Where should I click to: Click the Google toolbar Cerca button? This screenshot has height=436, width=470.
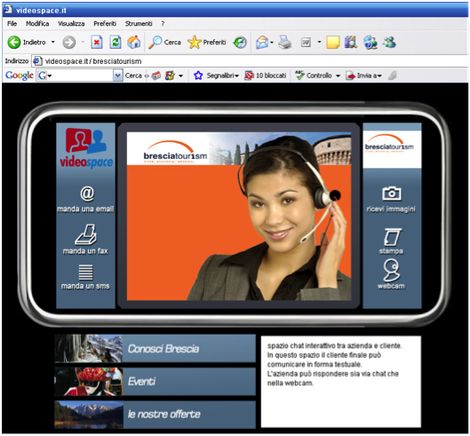coord(133,76)
